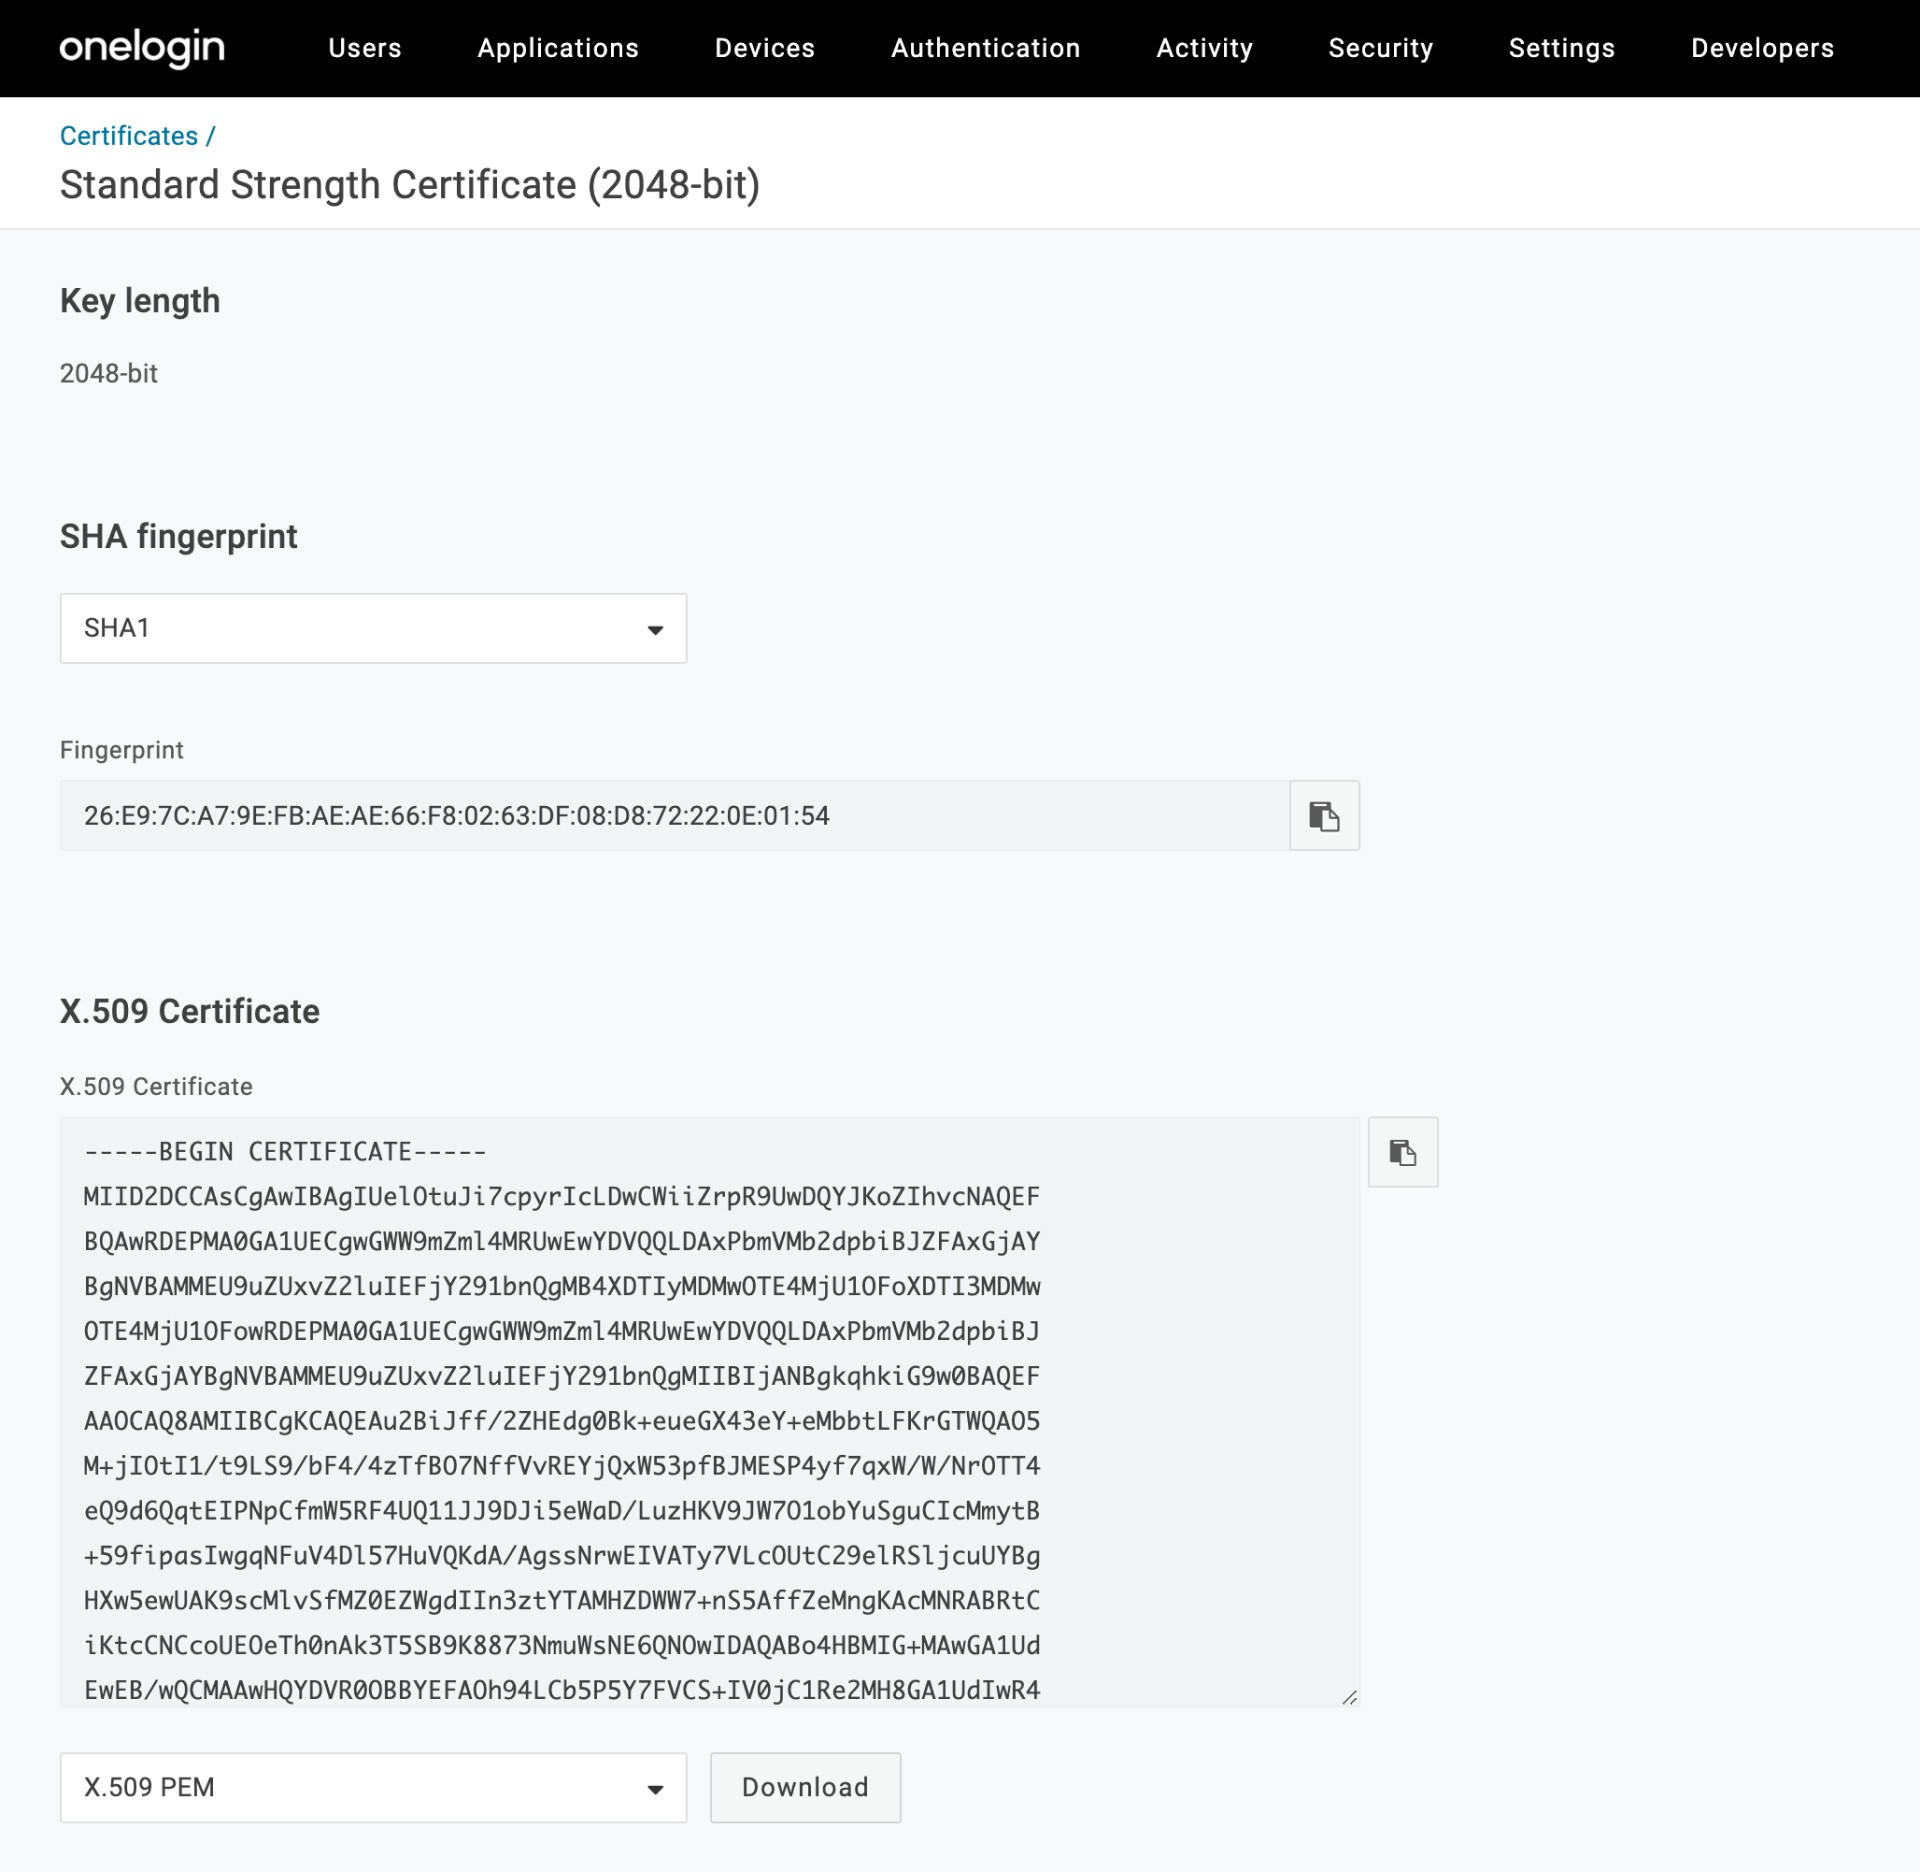Click the Standard Strength Certificate page title
The width and height of the screenshot is (1920, 1872).
coord(410,184)
